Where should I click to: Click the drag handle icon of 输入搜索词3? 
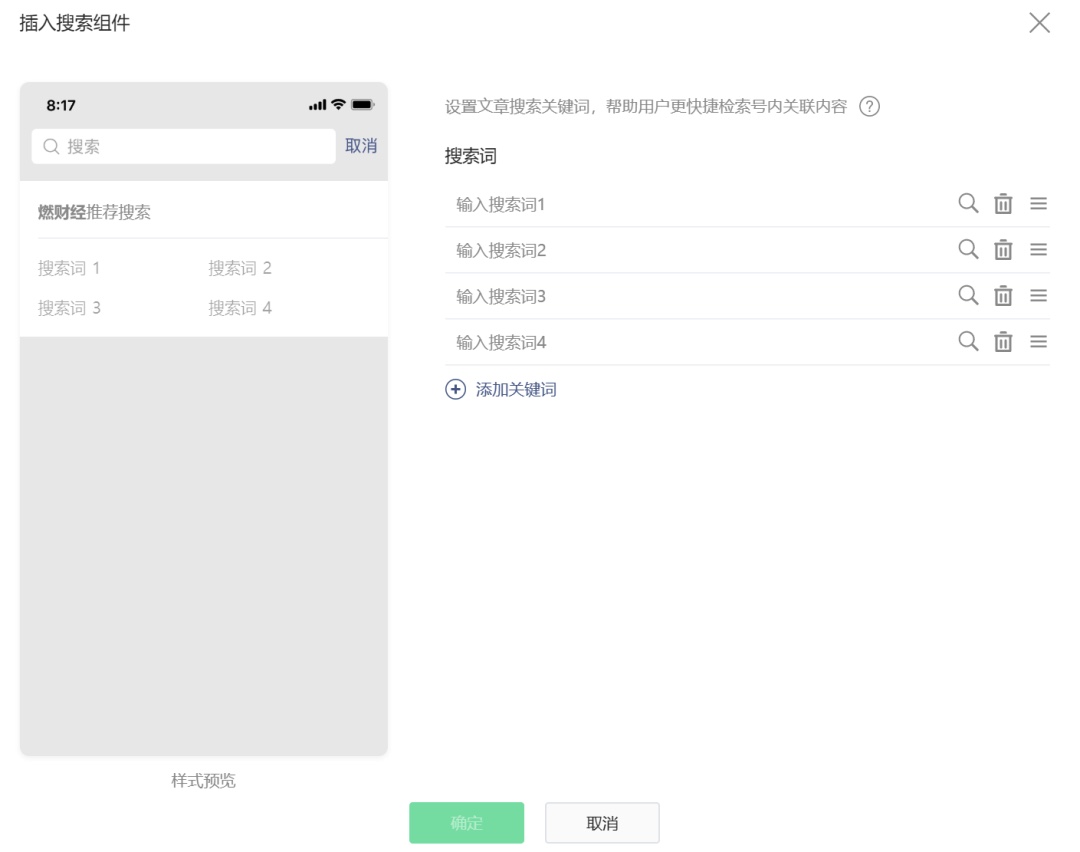pyautogui.click(x=1038, y=295)
